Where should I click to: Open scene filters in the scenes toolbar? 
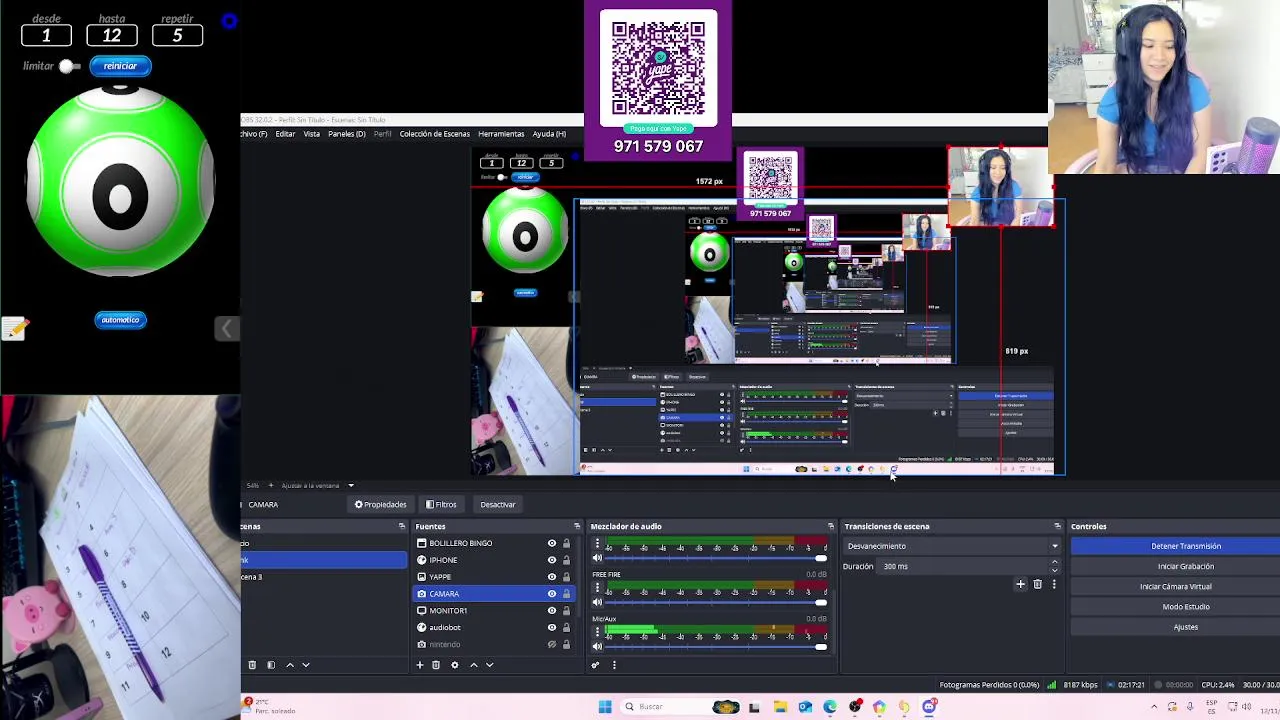coord(270,665)
